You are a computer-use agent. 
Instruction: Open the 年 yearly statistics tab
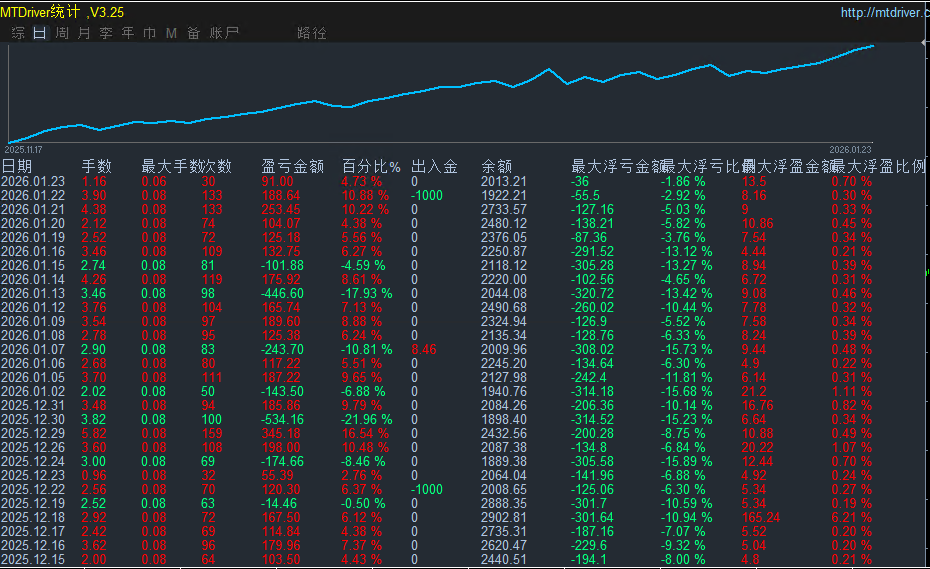pyautogui.click(x=128, y=33)
